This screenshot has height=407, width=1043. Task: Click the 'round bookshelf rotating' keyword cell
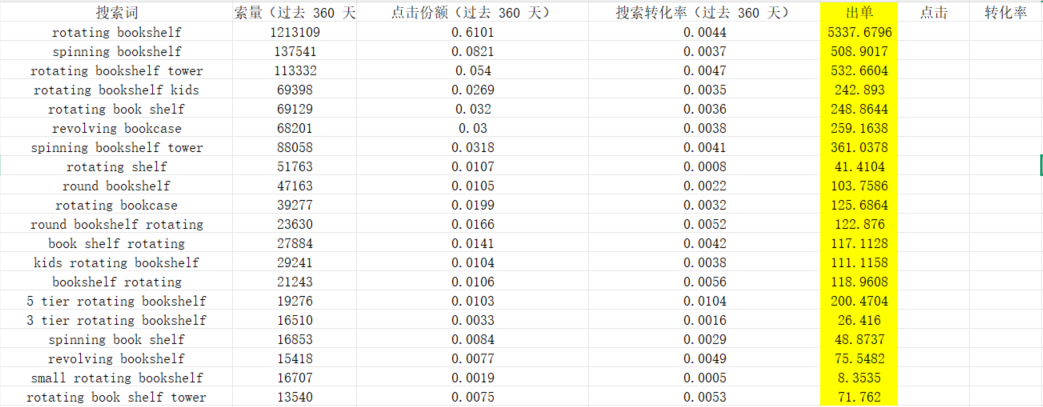[116, 225]
